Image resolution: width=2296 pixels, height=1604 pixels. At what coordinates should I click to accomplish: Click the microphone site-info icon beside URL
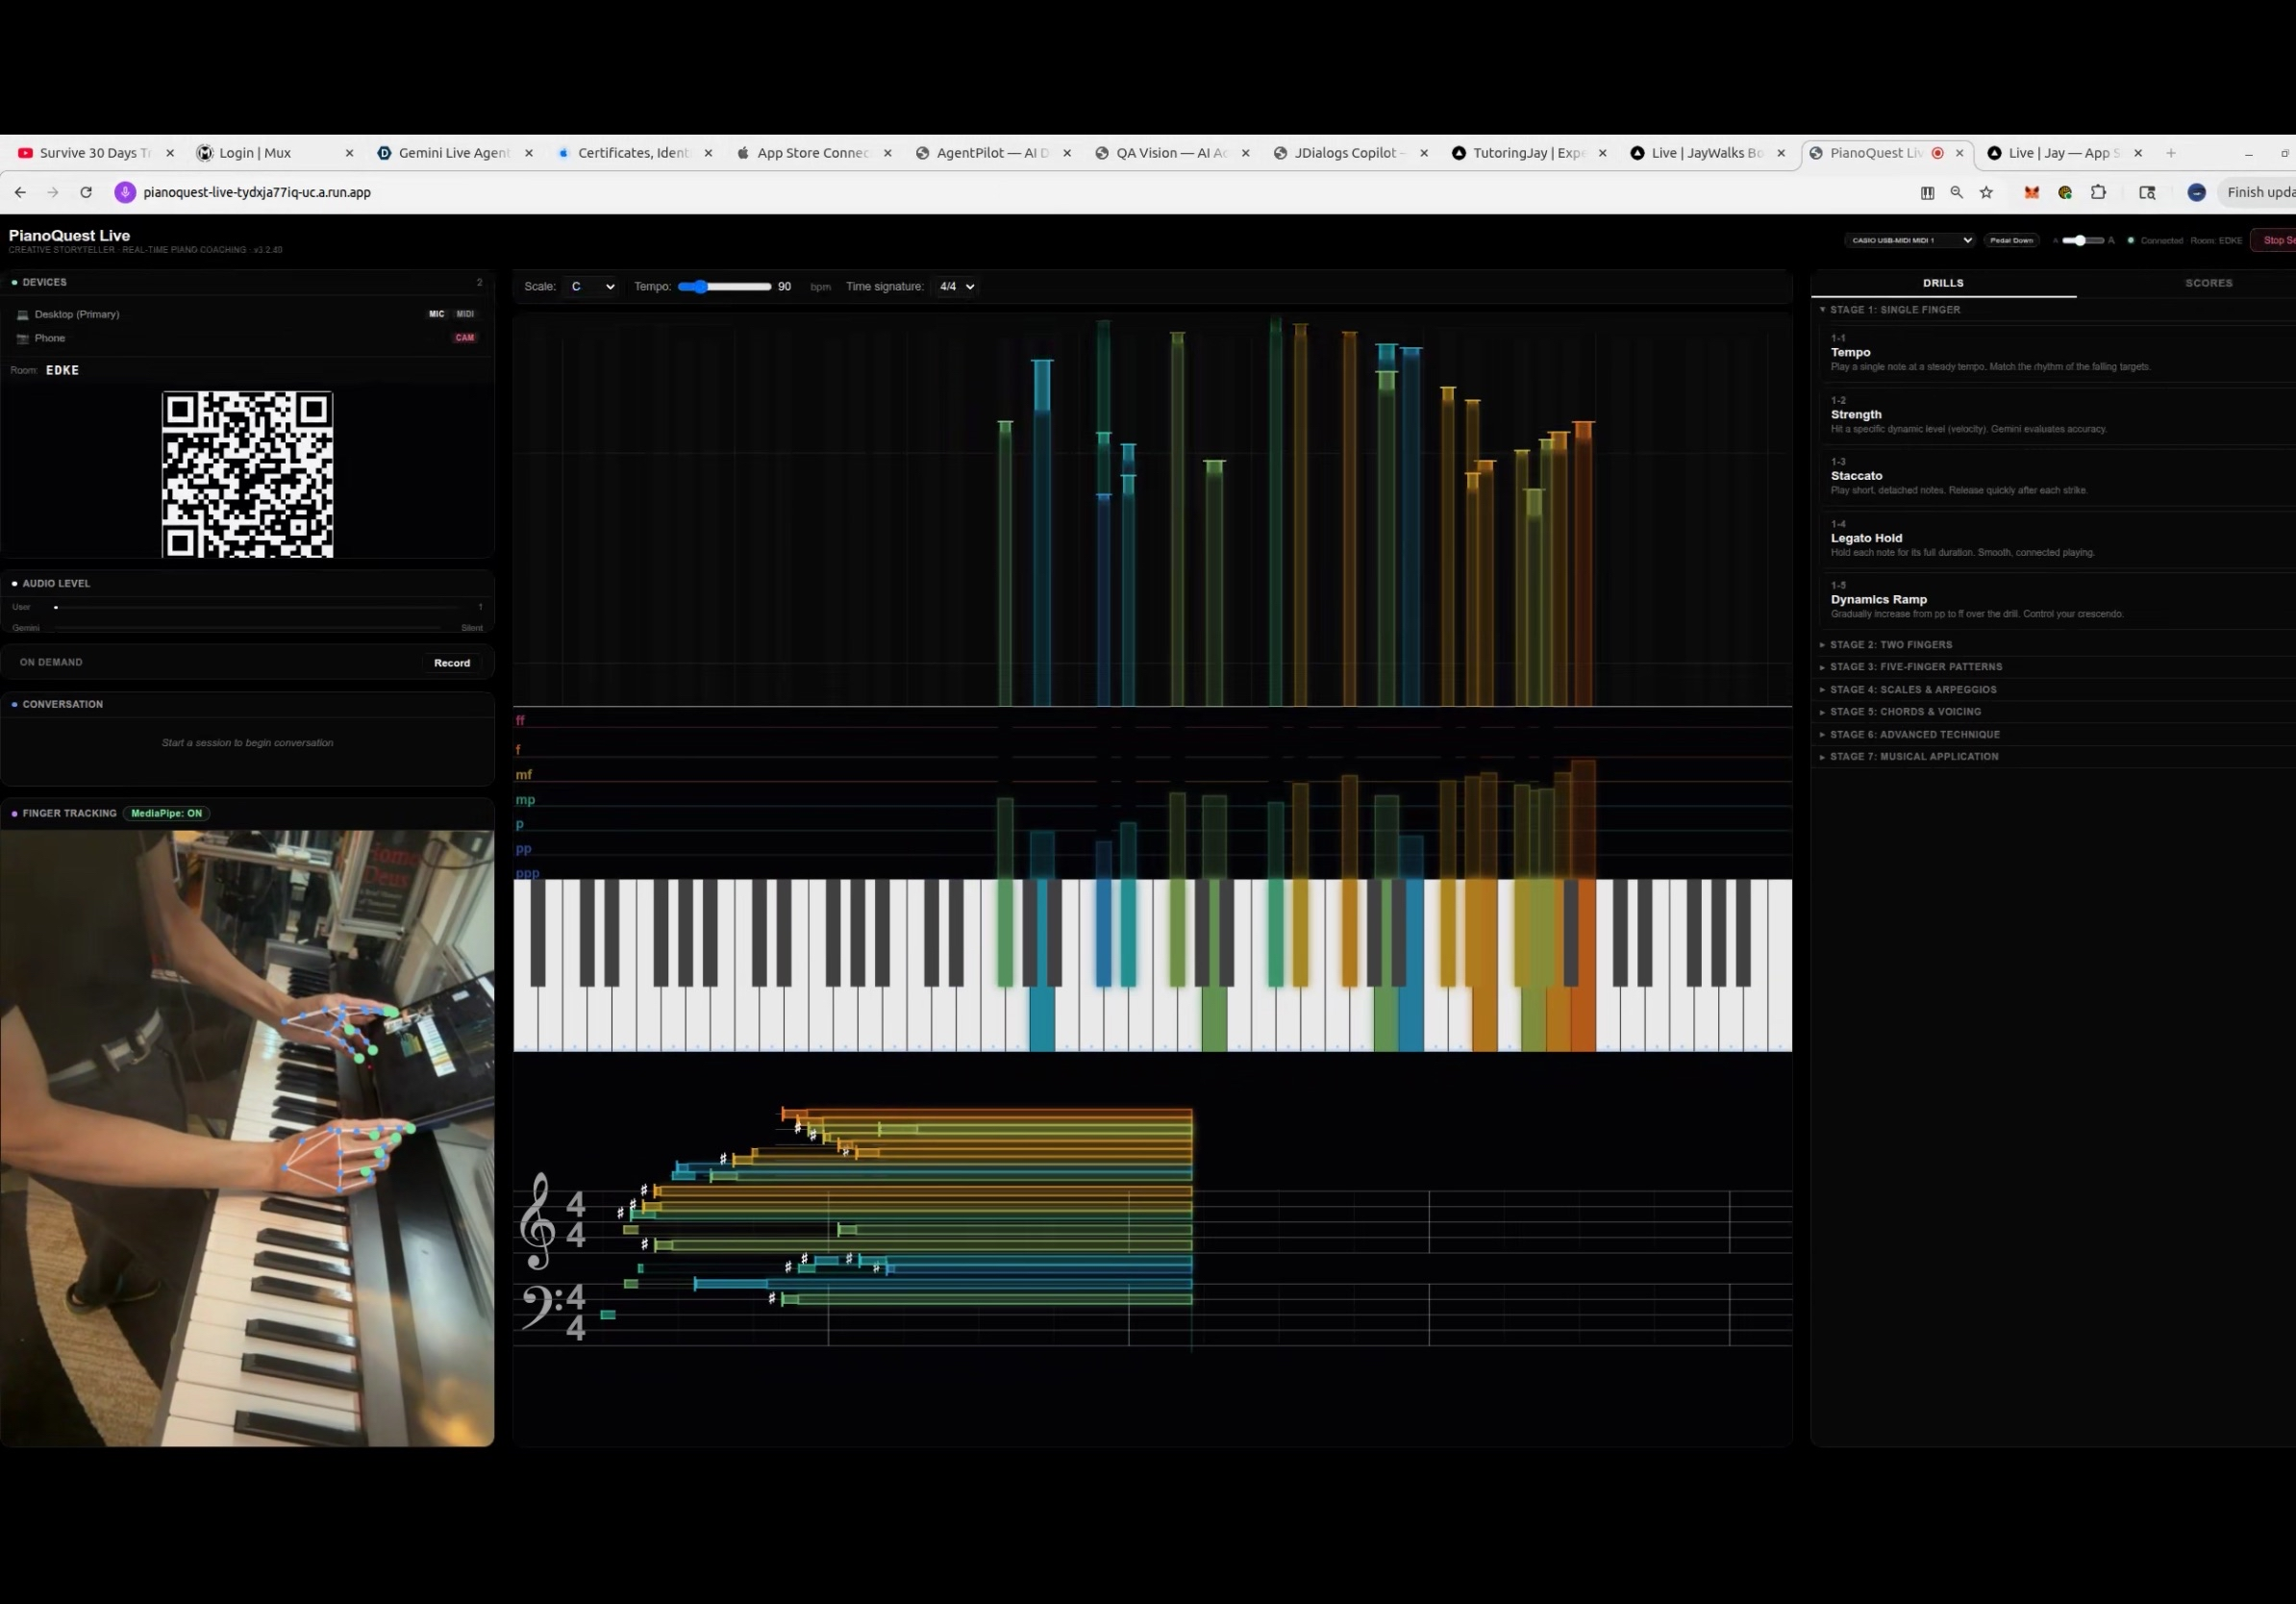[x=125, y=193]
